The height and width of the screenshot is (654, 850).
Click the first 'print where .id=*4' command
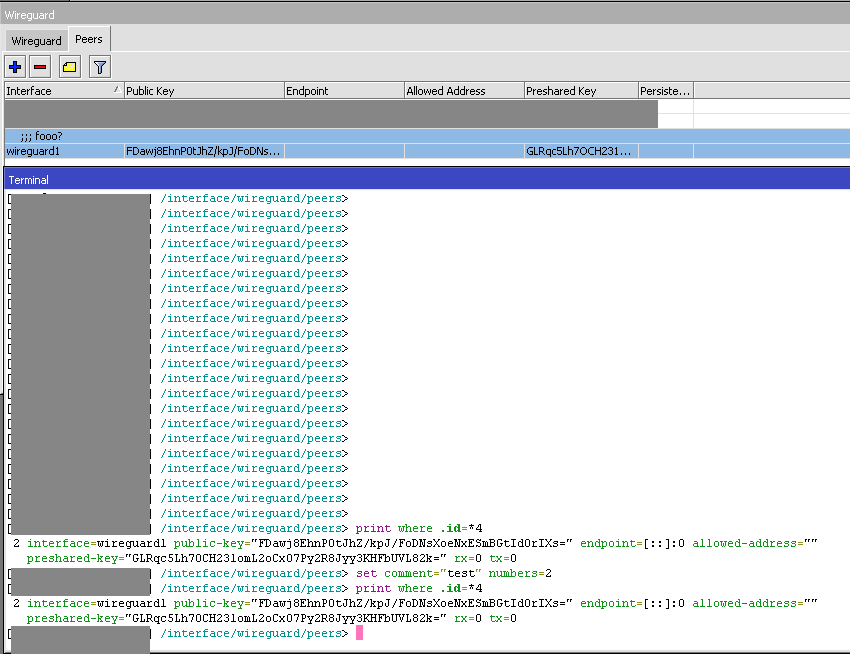[419, 528]
